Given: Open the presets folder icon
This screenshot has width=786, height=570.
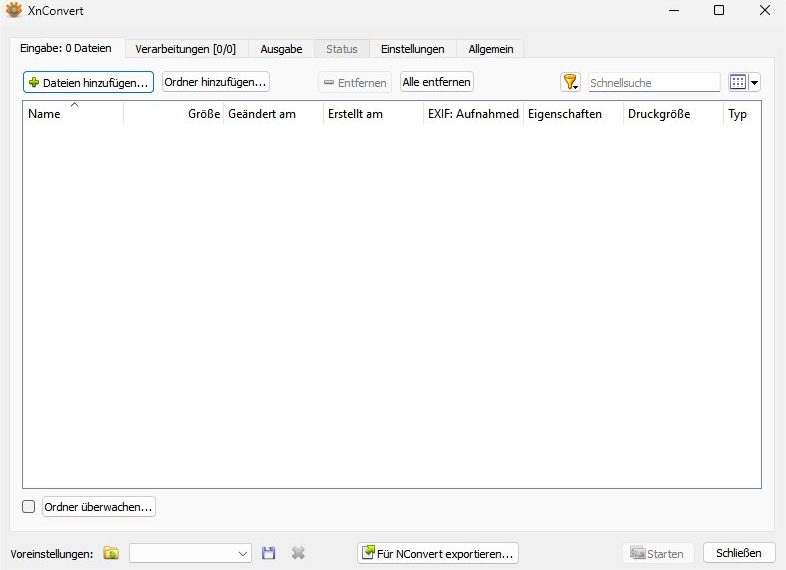Looking at the screenshot, I should [111, 553].
